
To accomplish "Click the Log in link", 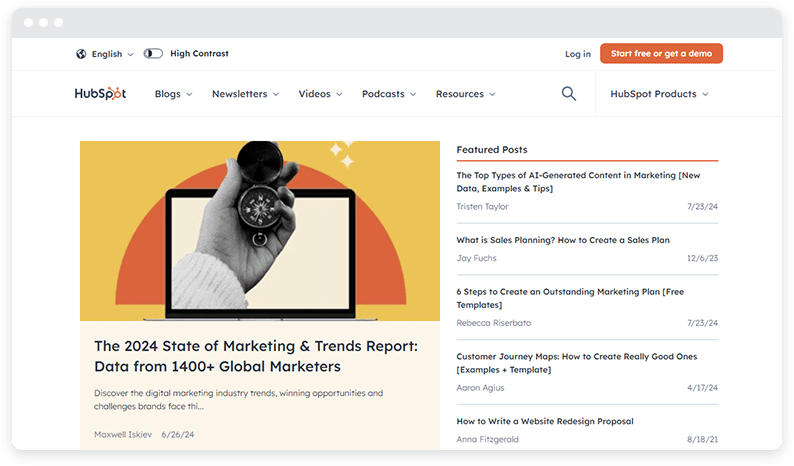I will [578, 54].
